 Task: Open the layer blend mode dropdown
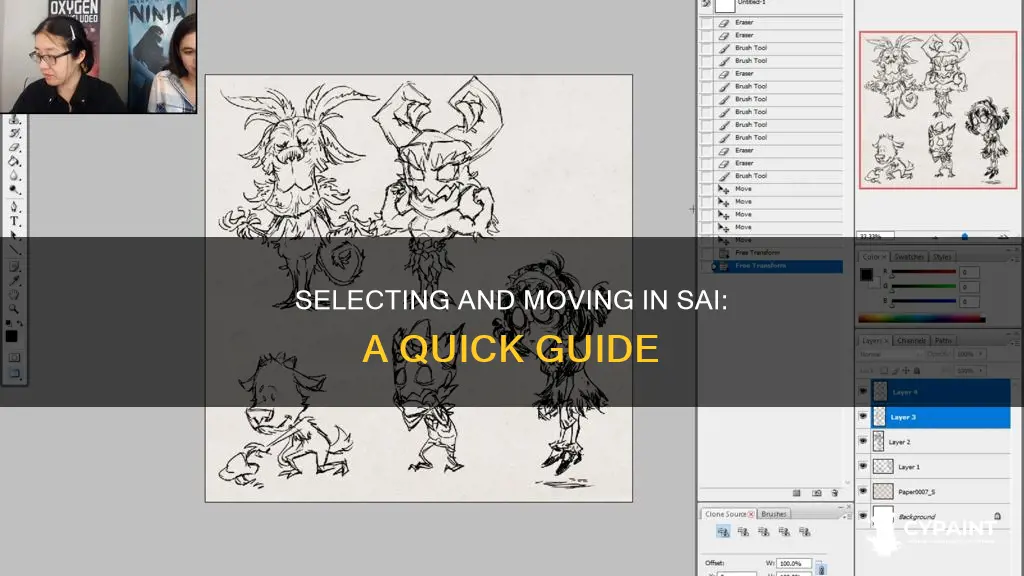pyautogui.click(x=889, y=354)
